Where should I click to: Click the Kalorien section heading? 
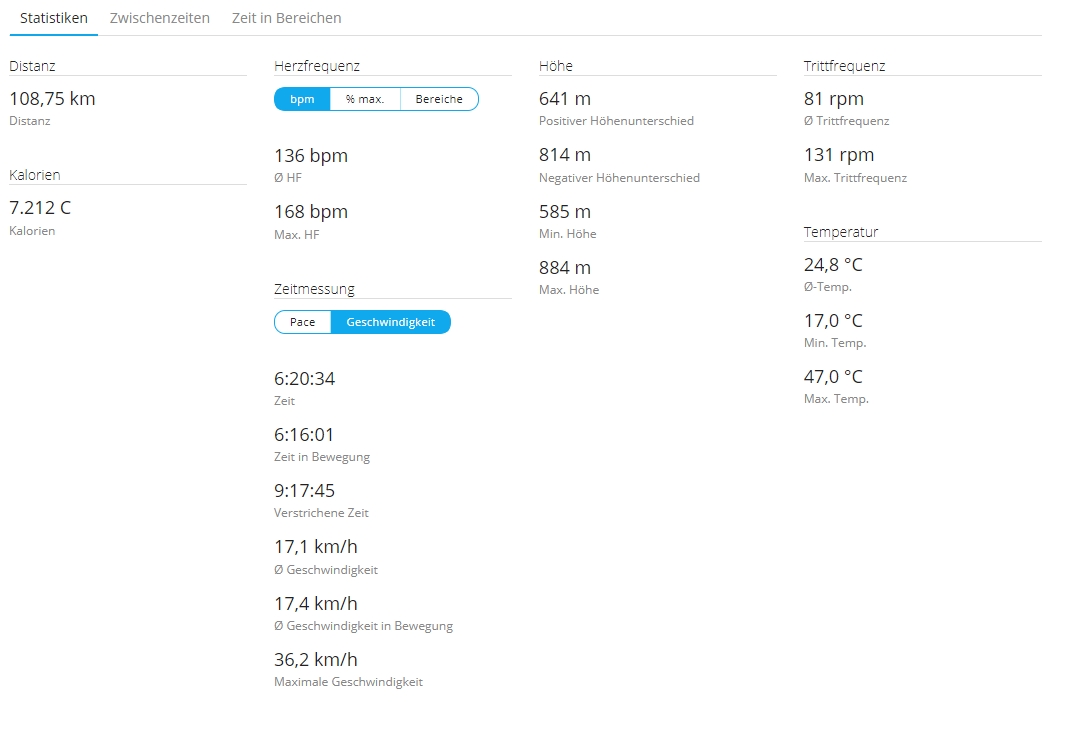[35, 175]
